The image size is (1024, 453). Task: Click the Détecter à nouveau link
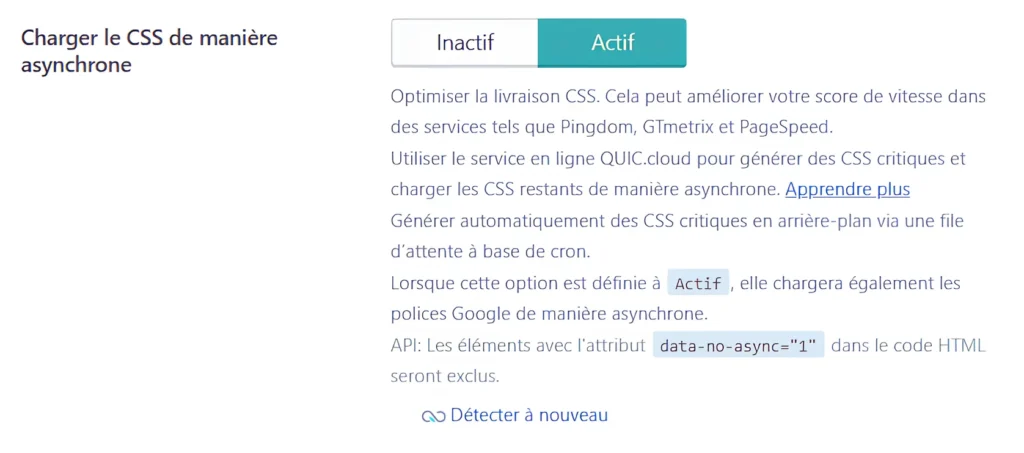(528, 415)
